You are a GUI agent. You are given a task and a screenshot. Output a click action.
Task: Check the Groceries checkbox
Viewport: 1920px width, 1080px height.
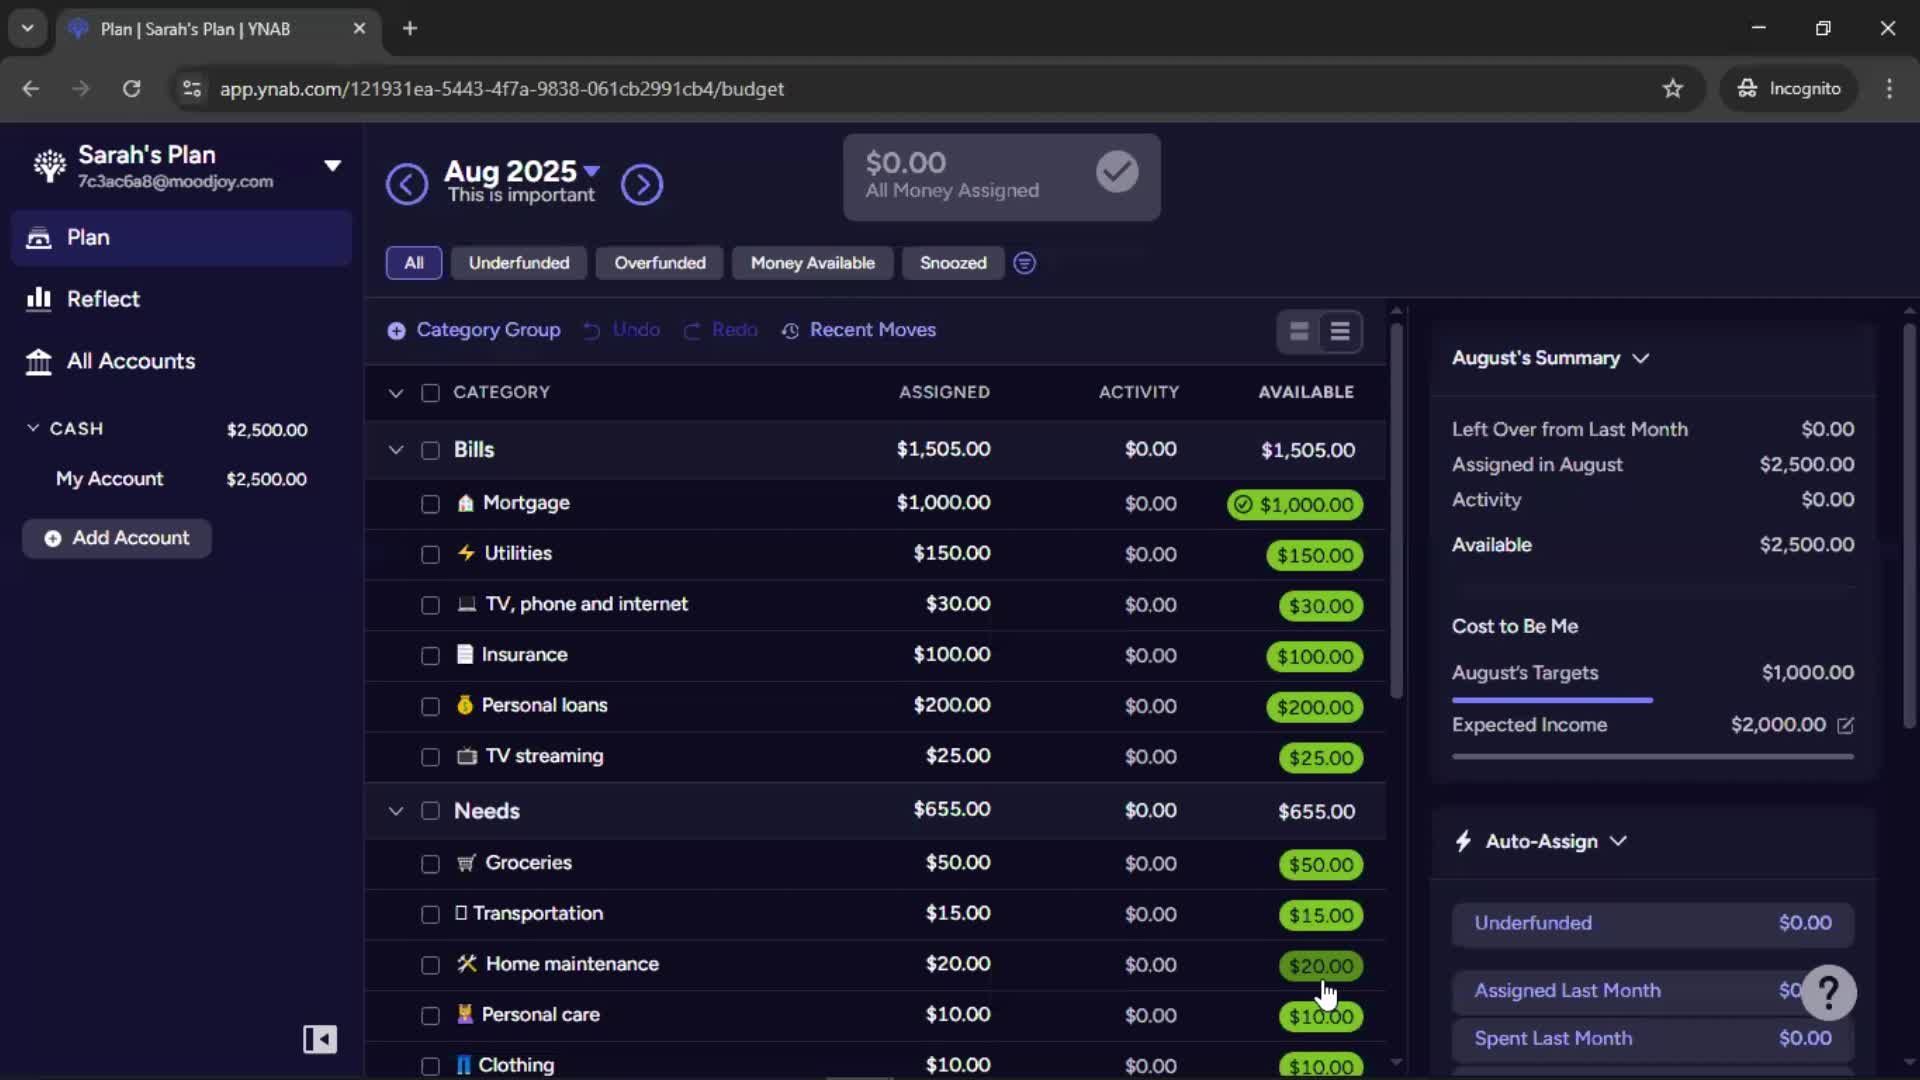430,864
